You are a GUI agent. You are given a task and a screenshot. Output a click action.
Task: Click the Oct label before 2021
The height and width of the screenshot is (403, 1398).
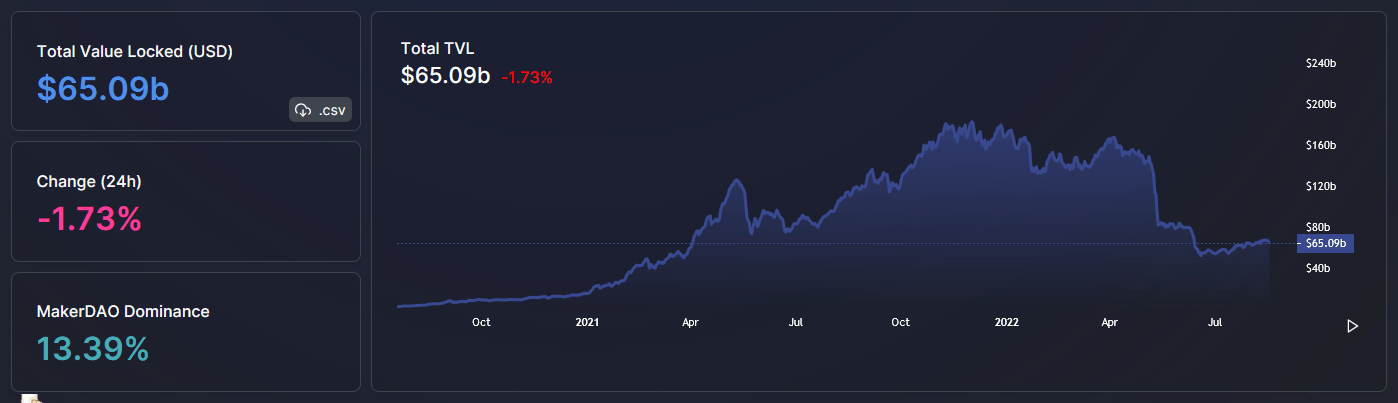pyautogui.click(x=481, y=322)
